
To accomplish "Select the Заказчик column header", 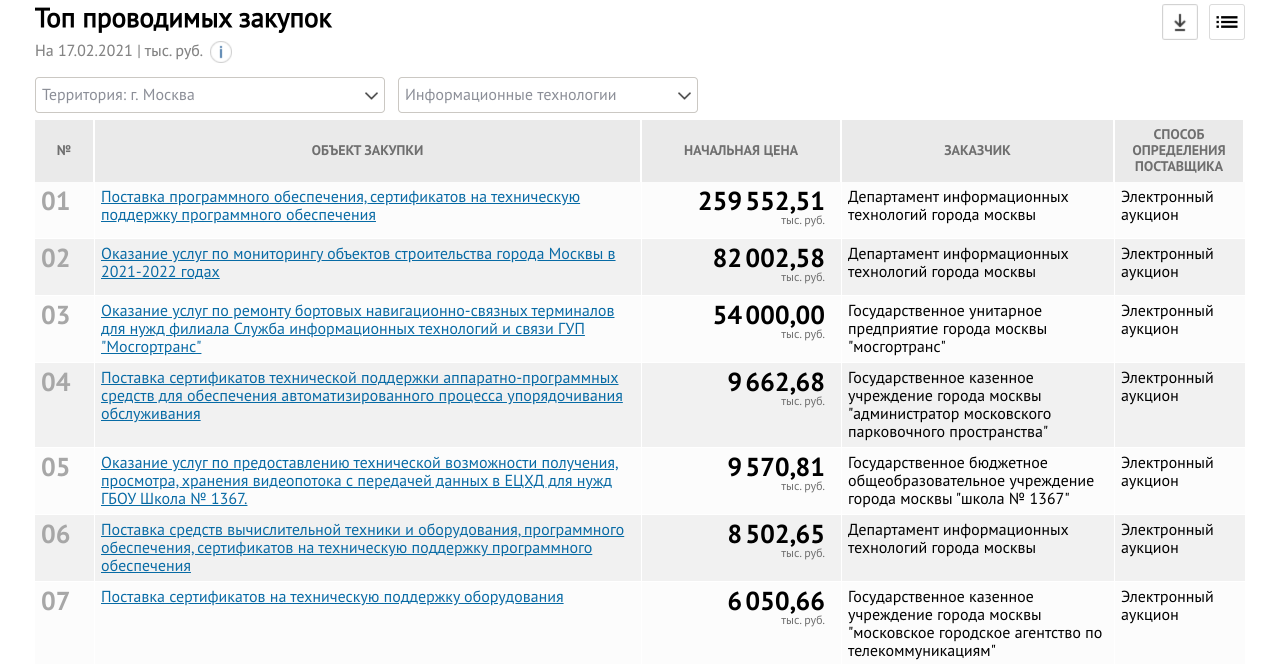I will [977, 151].
